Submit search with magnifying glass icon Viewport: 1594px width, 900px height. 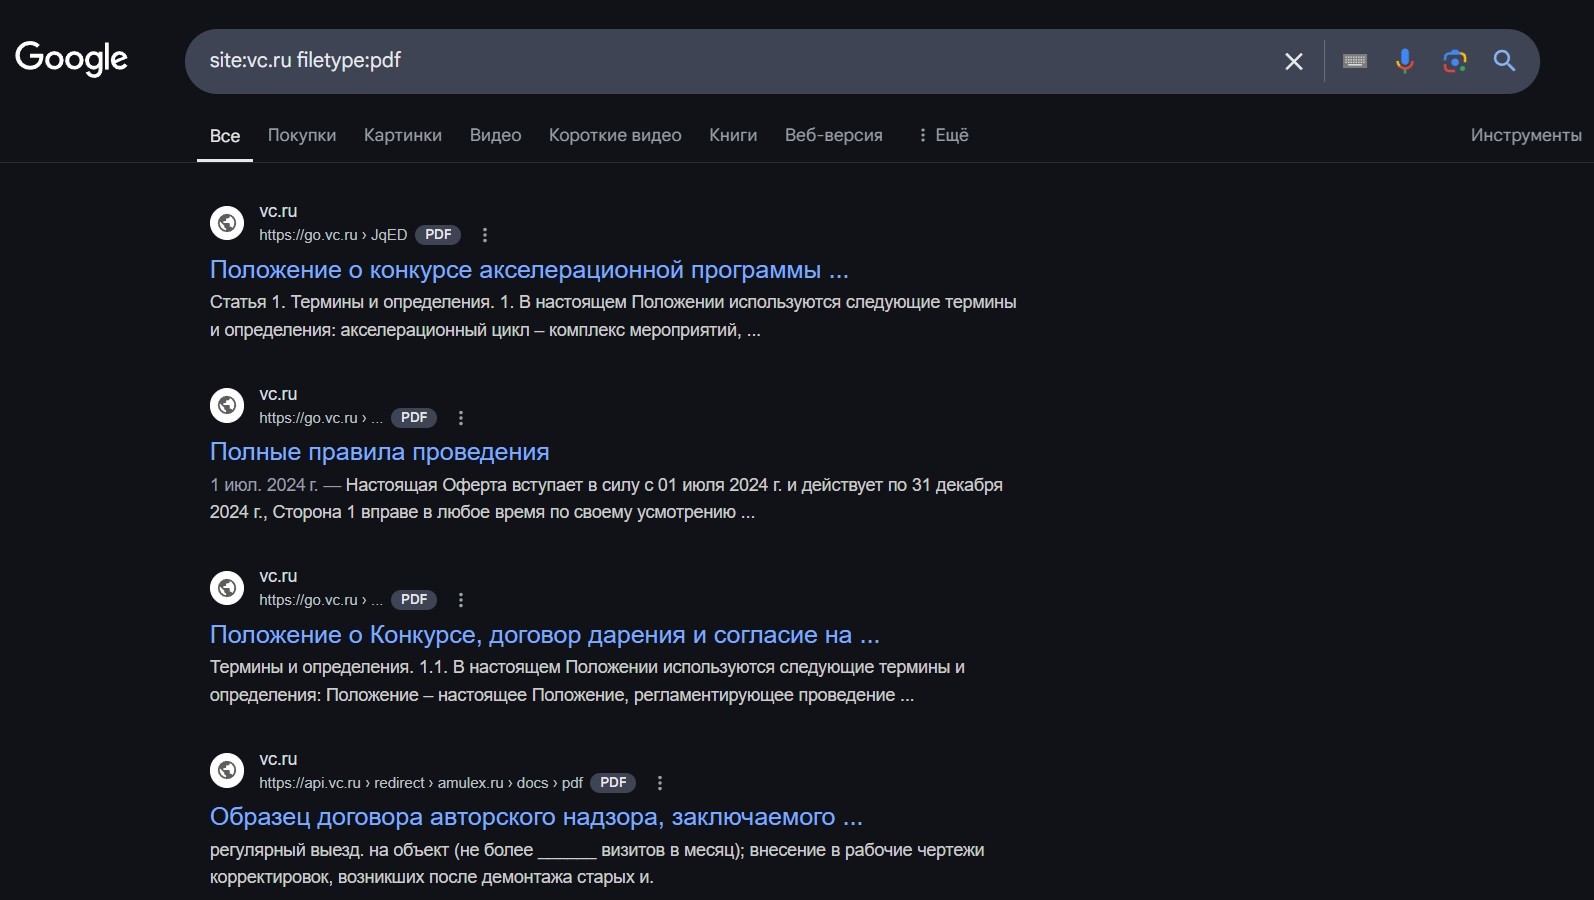coord(1504,61)
